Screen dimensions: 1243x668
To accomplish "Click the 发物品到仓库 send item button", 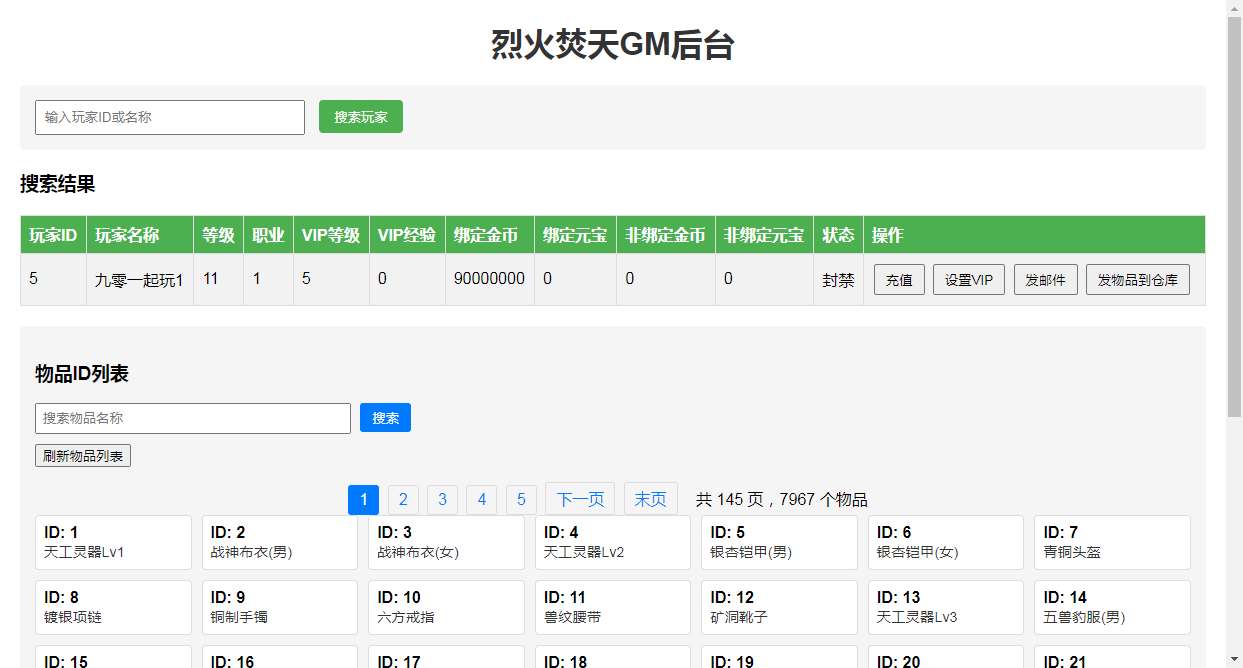I will tap(1137, 280).
